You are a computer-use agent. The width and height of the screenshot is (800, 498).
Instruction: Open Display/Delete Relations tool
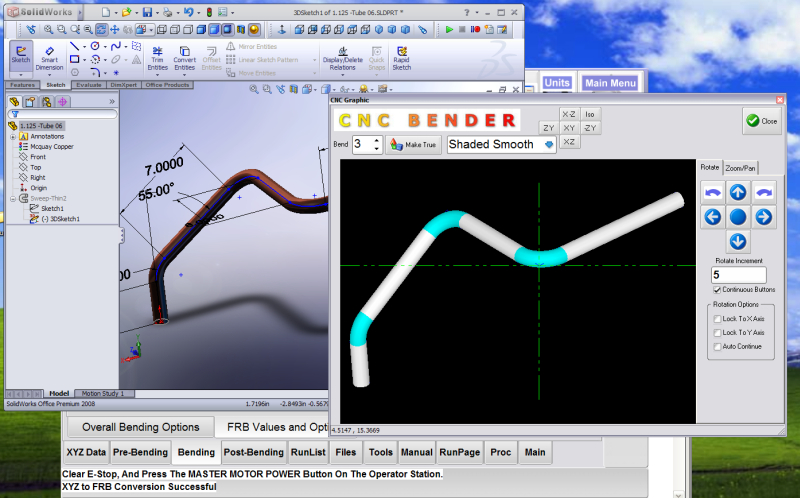342,58
